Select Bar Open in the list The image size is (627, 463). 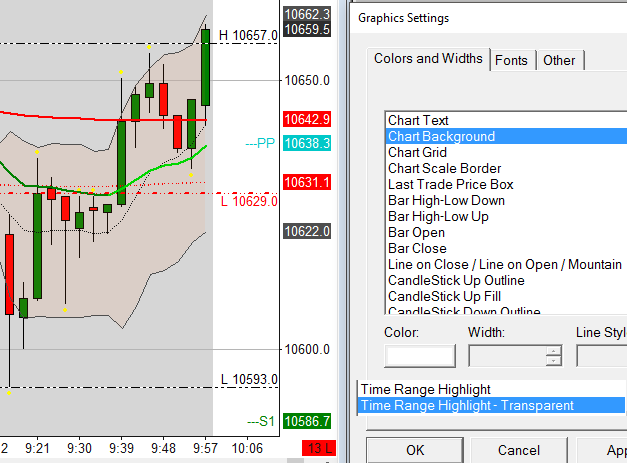(505, 232)
